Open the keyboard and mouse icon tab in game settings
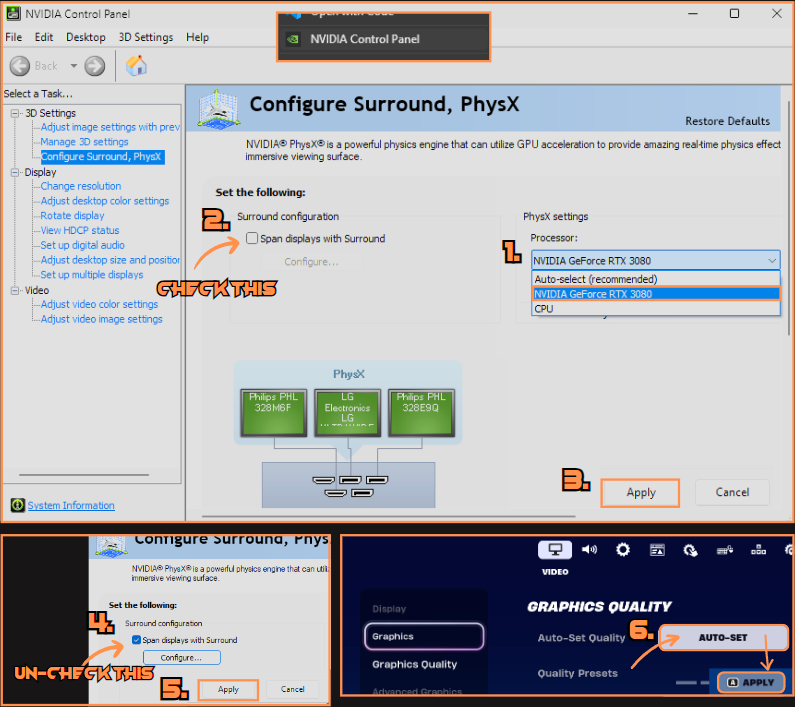Screen dimensions: 795x707 pos(725,550)
